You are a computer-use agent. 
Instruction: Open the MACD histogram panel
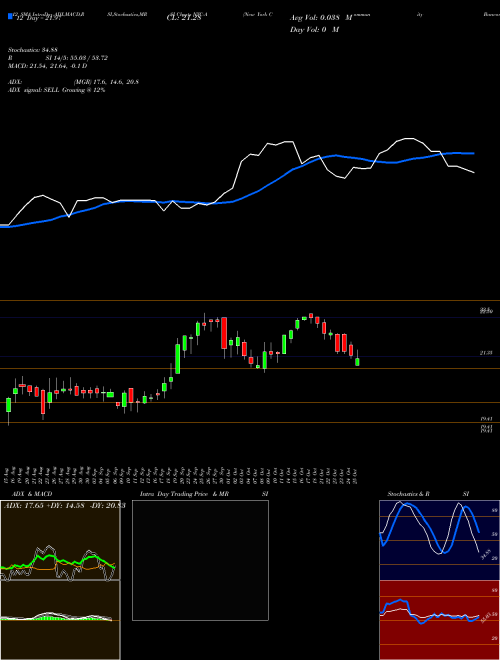(60, 620)
